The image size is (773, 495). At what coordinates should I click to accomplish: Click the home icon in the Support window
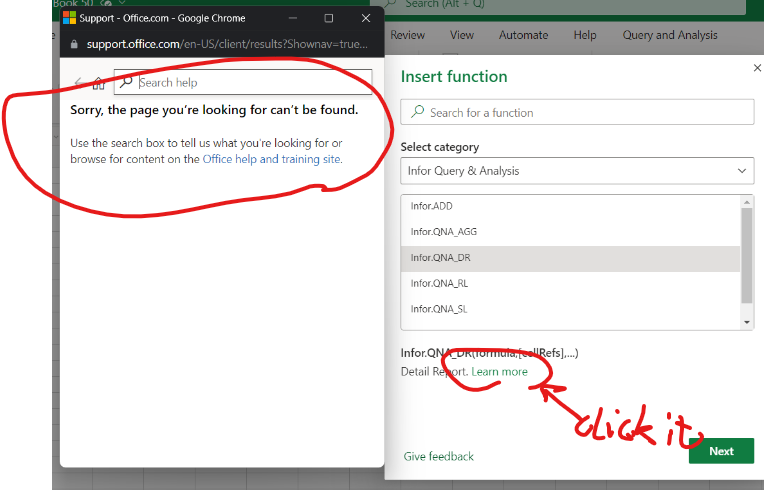click(99, 83)
